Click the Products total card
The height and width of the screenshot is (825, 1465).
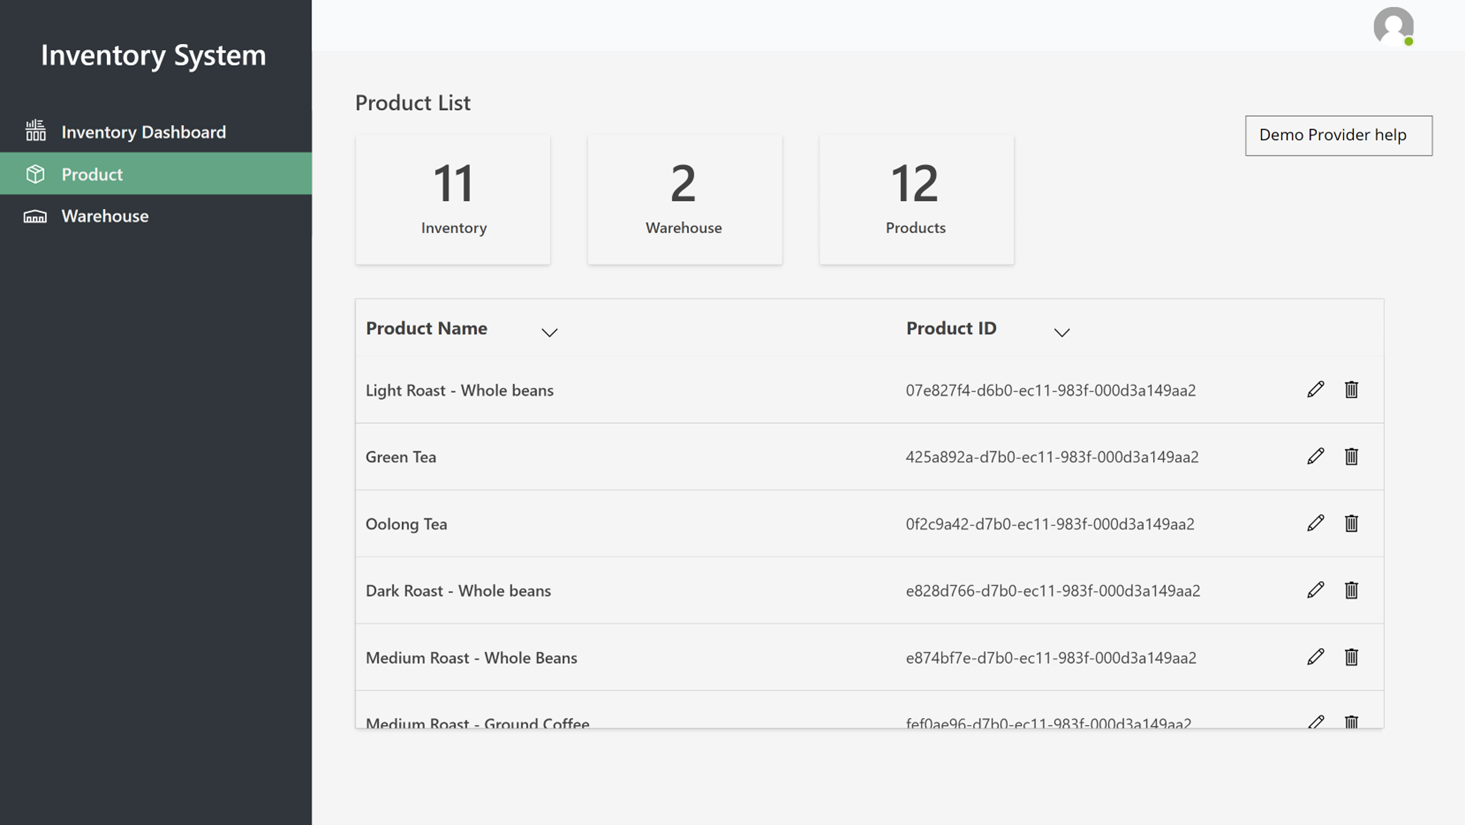(x=916, y=200)
